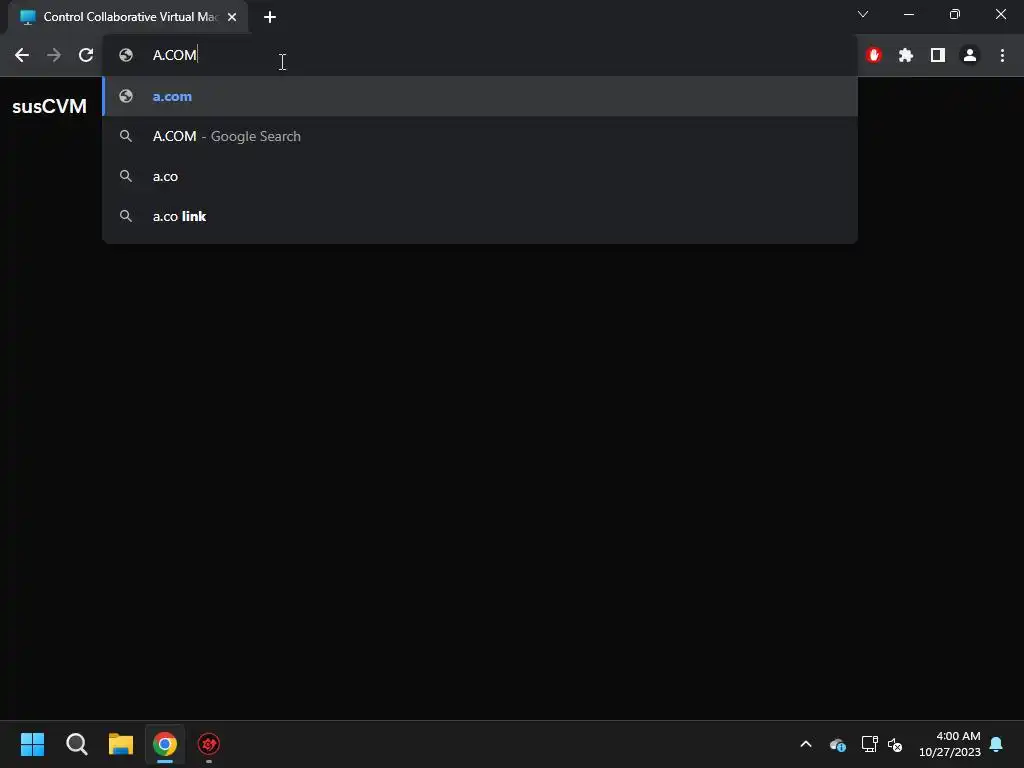Image resolution: width=1024 pixels, height=768 pixels.
Task: Click the address bar containing A.COM
Action: [480, 56]
